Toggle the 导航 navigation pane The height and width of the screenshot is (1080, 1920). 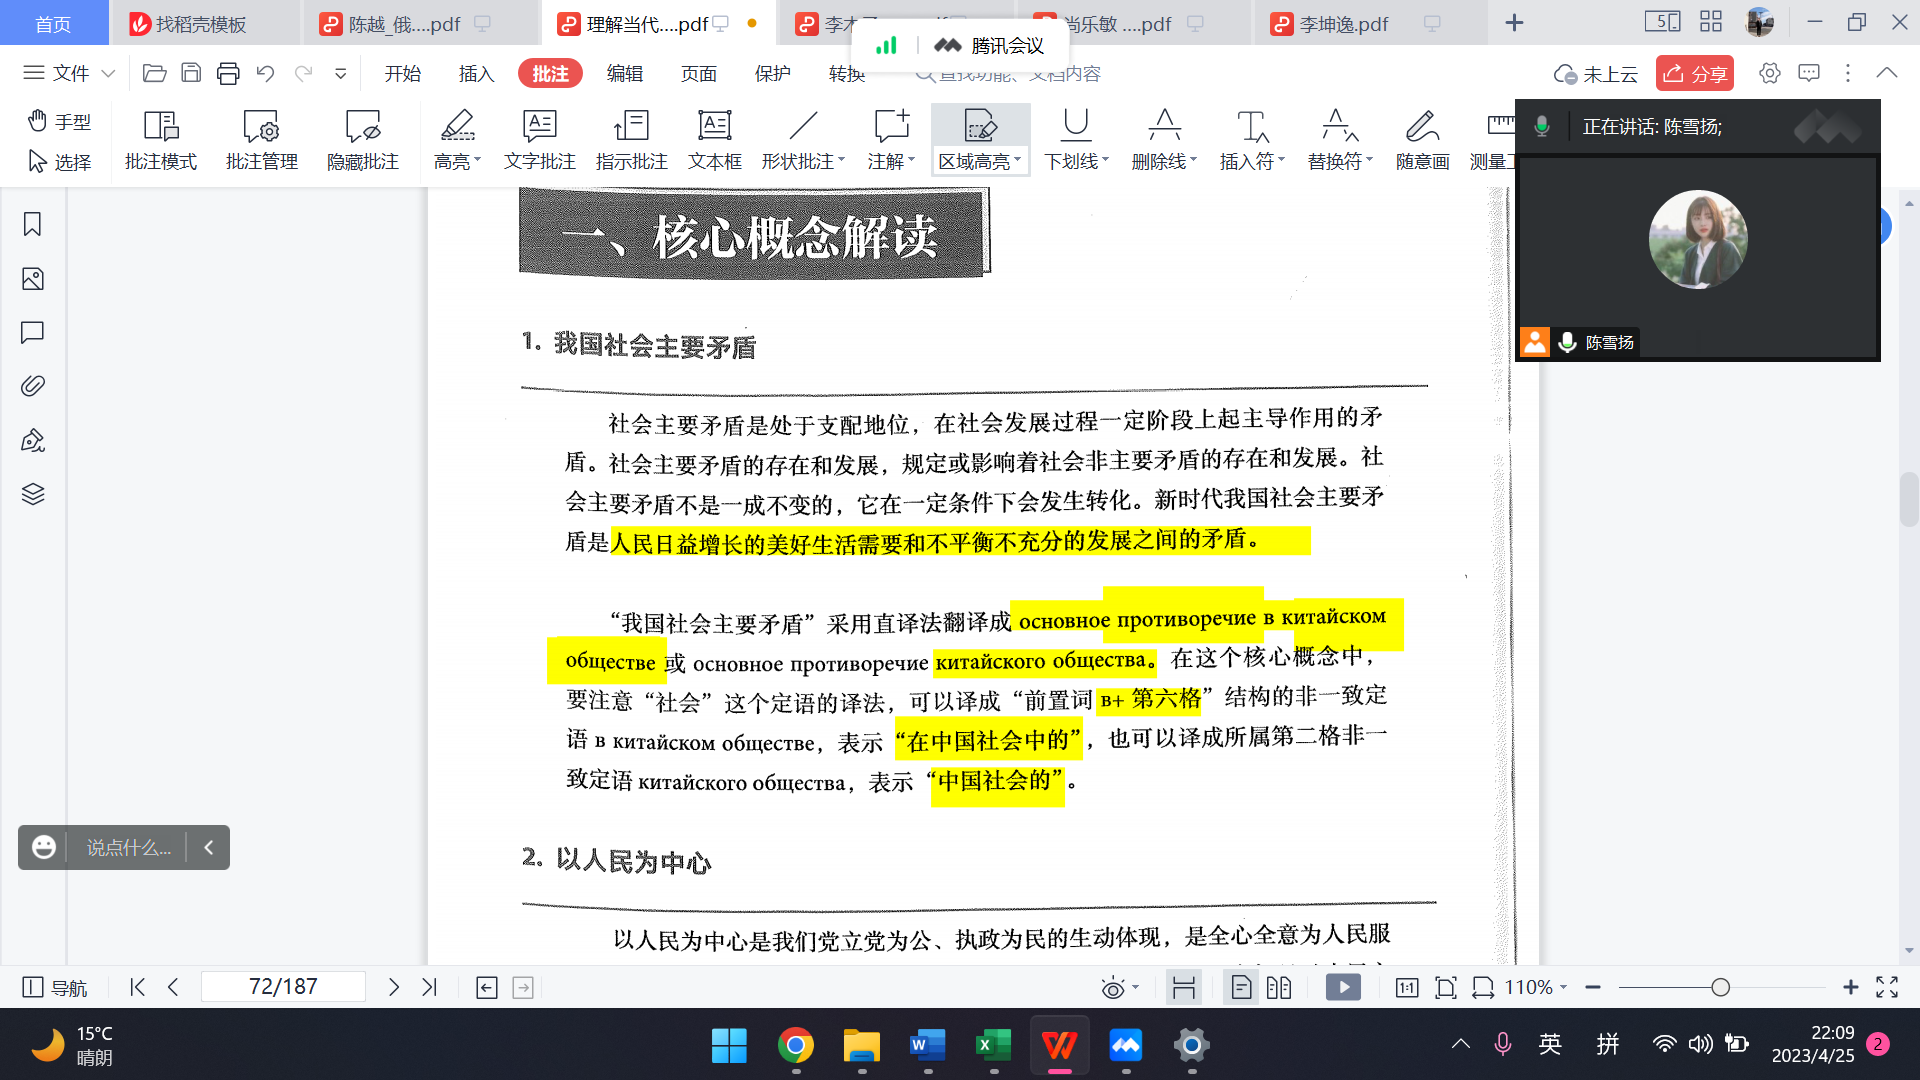coord(54,987)
